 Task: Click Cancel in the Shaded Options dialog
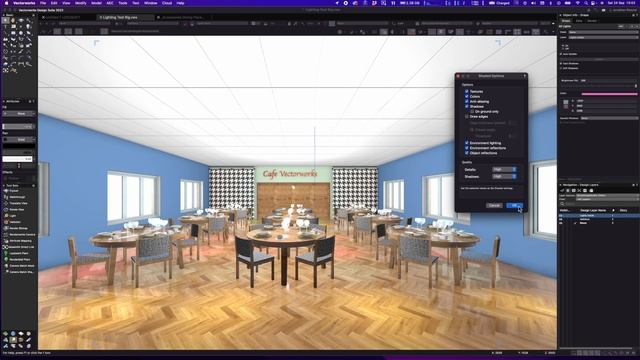(494, 205)
